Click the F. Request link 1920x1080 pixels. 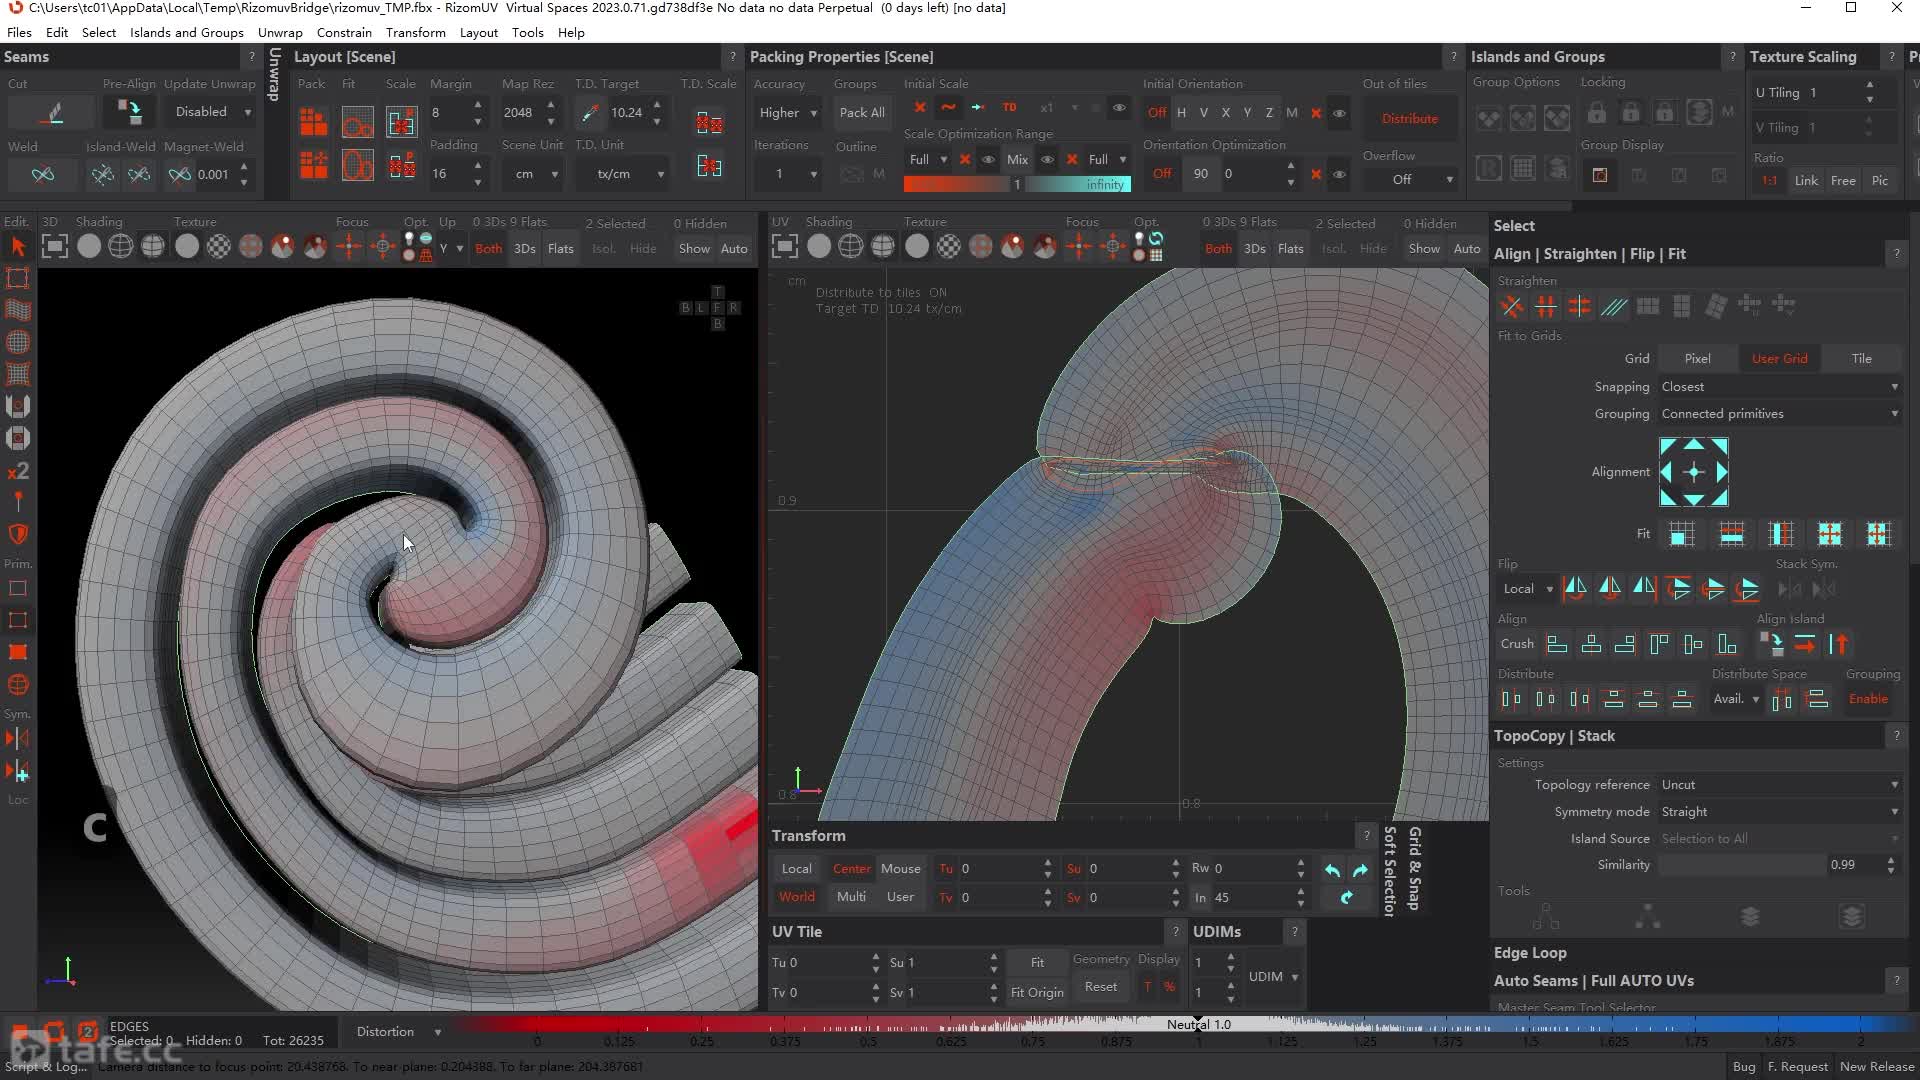click(1797, 1067)
